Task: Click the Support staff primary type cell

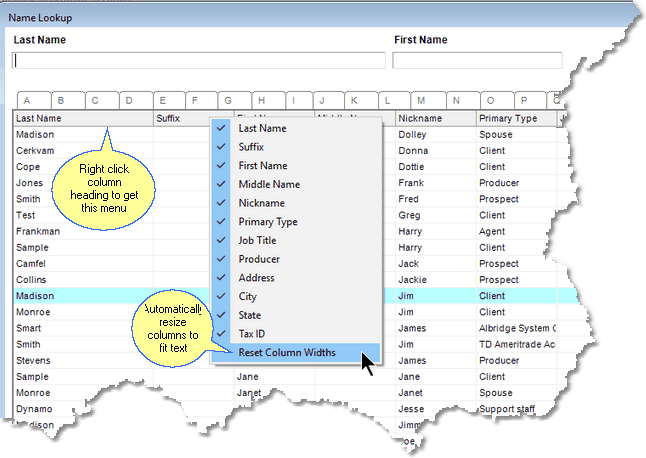Action: (x=516, y=409)
